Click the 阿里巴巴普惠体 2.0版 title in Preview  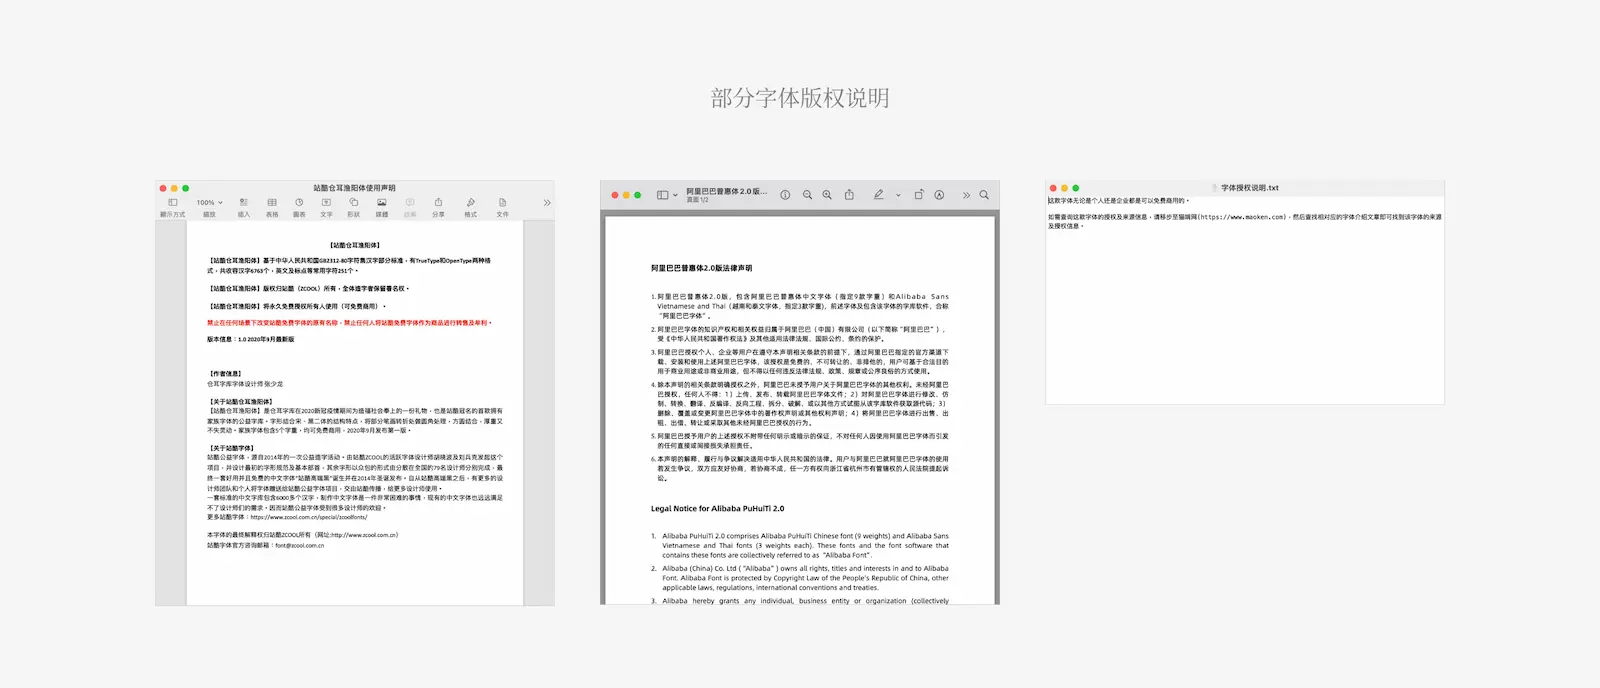pyautogui.click(x=726, y=191)
